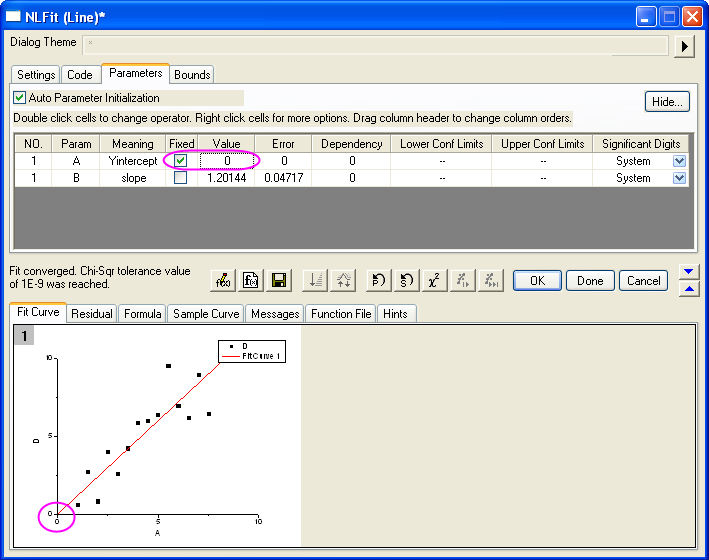Switch to the Bounds tab
The width and height of the screenshot is (709, 560).
[192, 75]
